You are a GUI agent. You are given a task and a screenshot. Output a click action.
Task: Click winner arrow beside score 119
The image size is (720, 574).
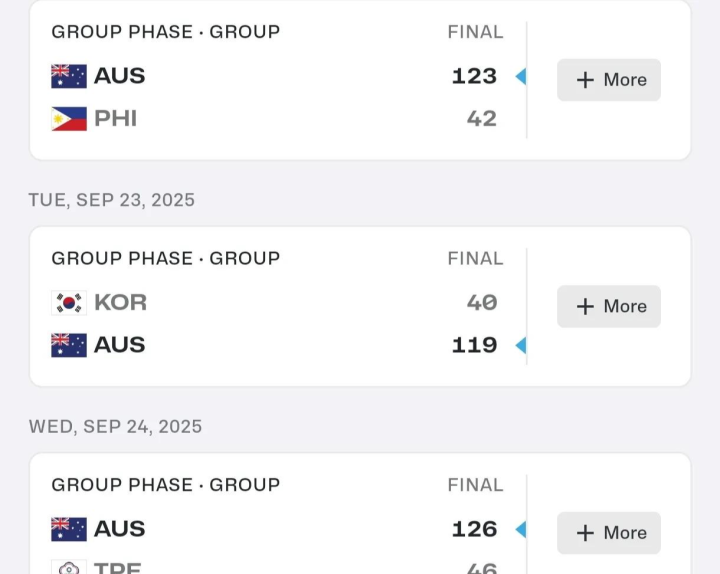(520, 345)
